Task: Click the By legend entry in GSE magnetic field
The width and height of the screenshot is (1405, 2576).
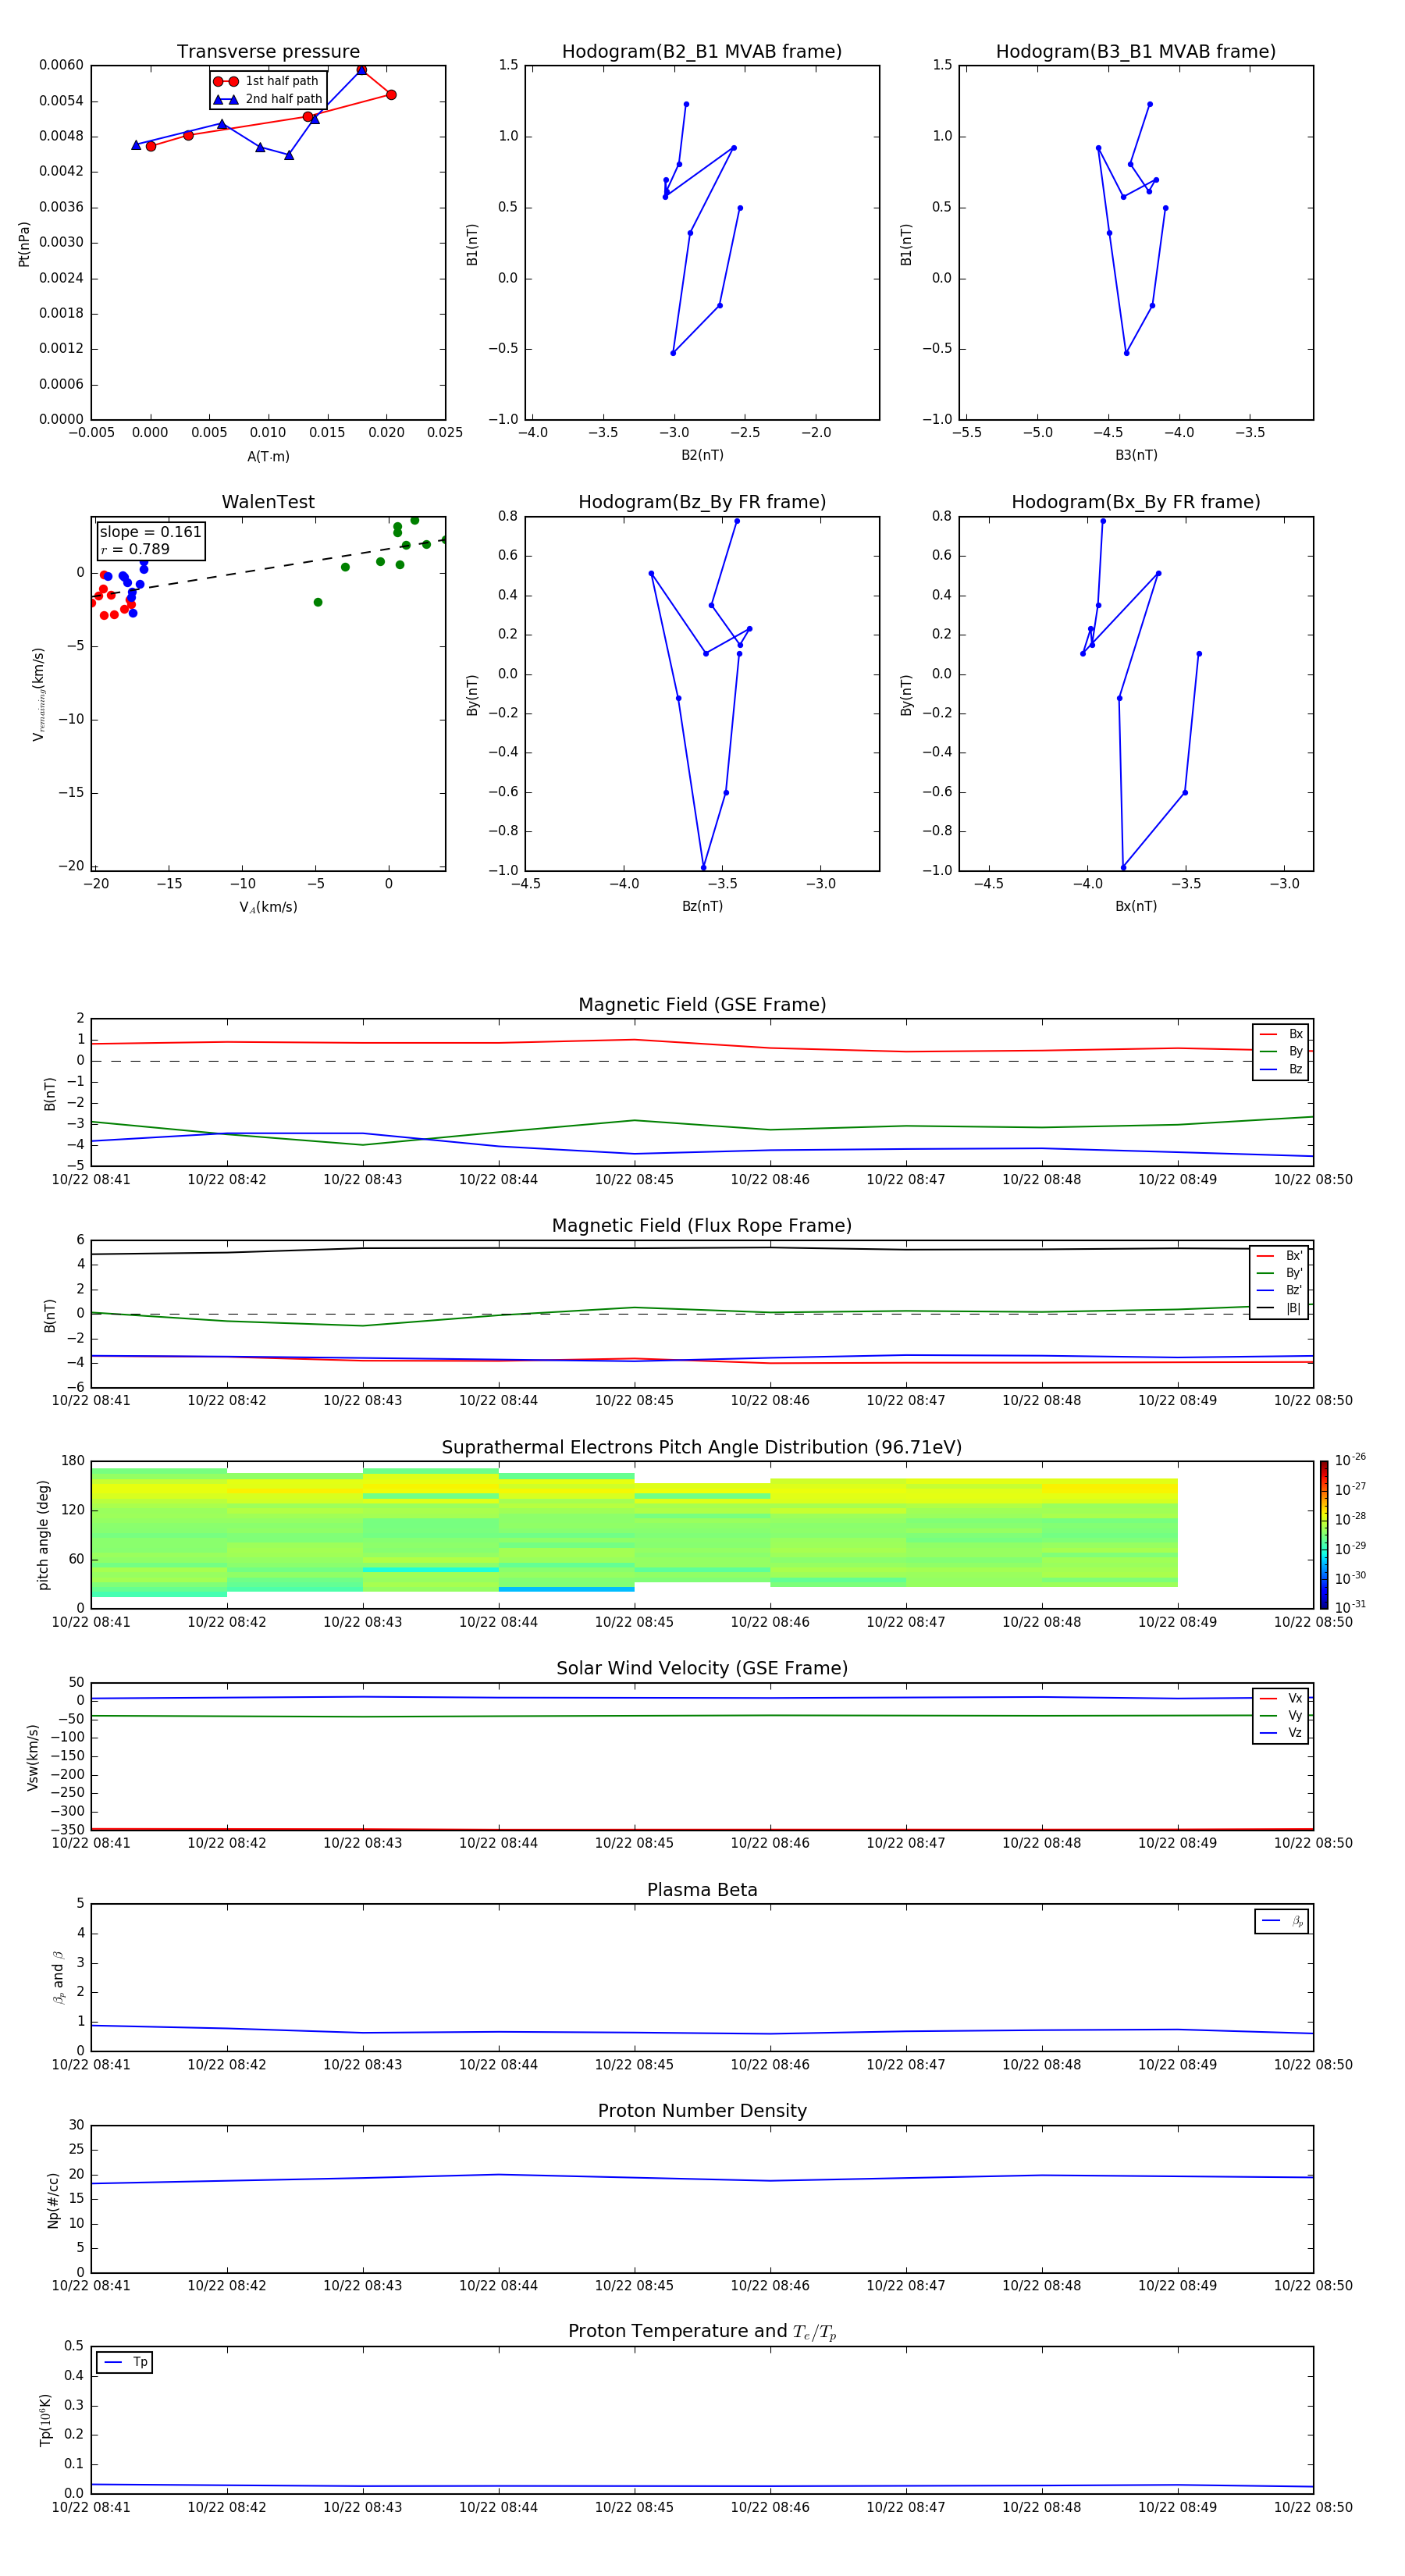Action: pos(1281,1051)
